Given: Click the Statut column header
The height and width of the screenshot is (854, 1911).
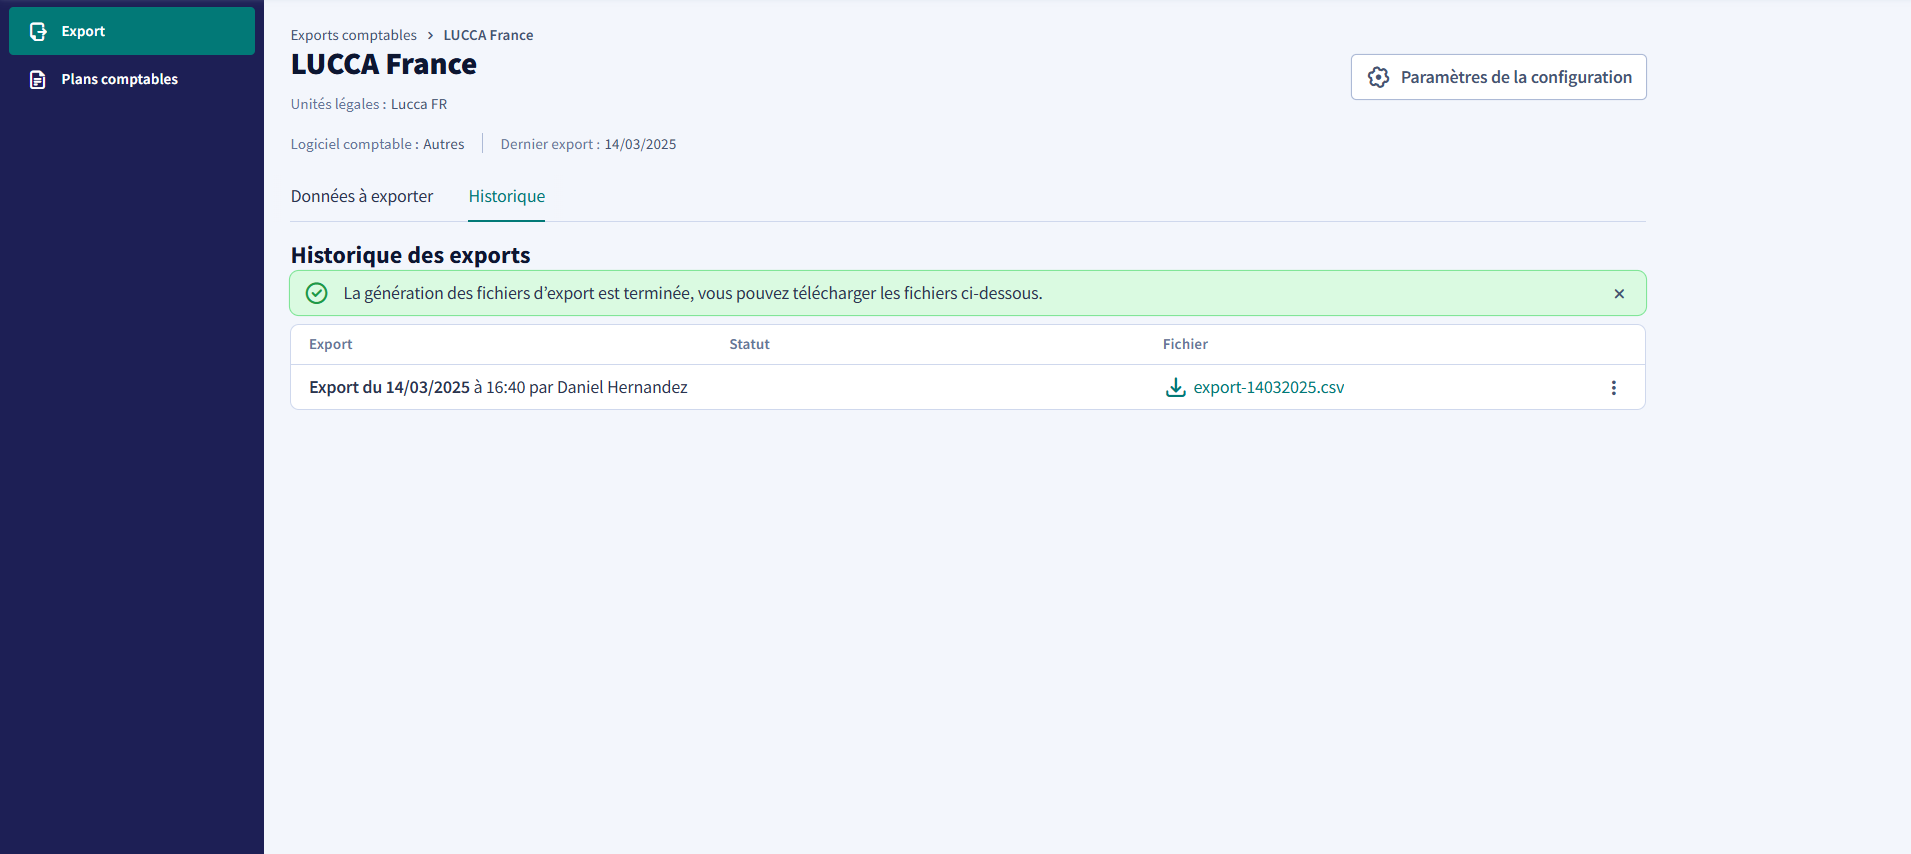Looking at the screenshot, I should [749, 344].
